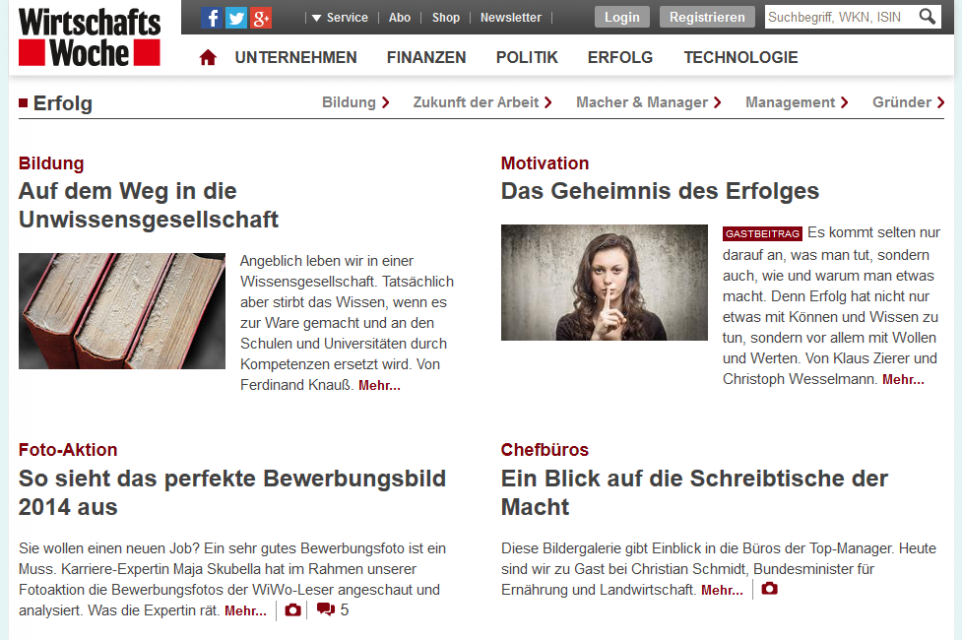Open the camera icon under Bewerbungsbild article
Image resolution: width=962 pixels, height=640 pixels.
(293, 610)
